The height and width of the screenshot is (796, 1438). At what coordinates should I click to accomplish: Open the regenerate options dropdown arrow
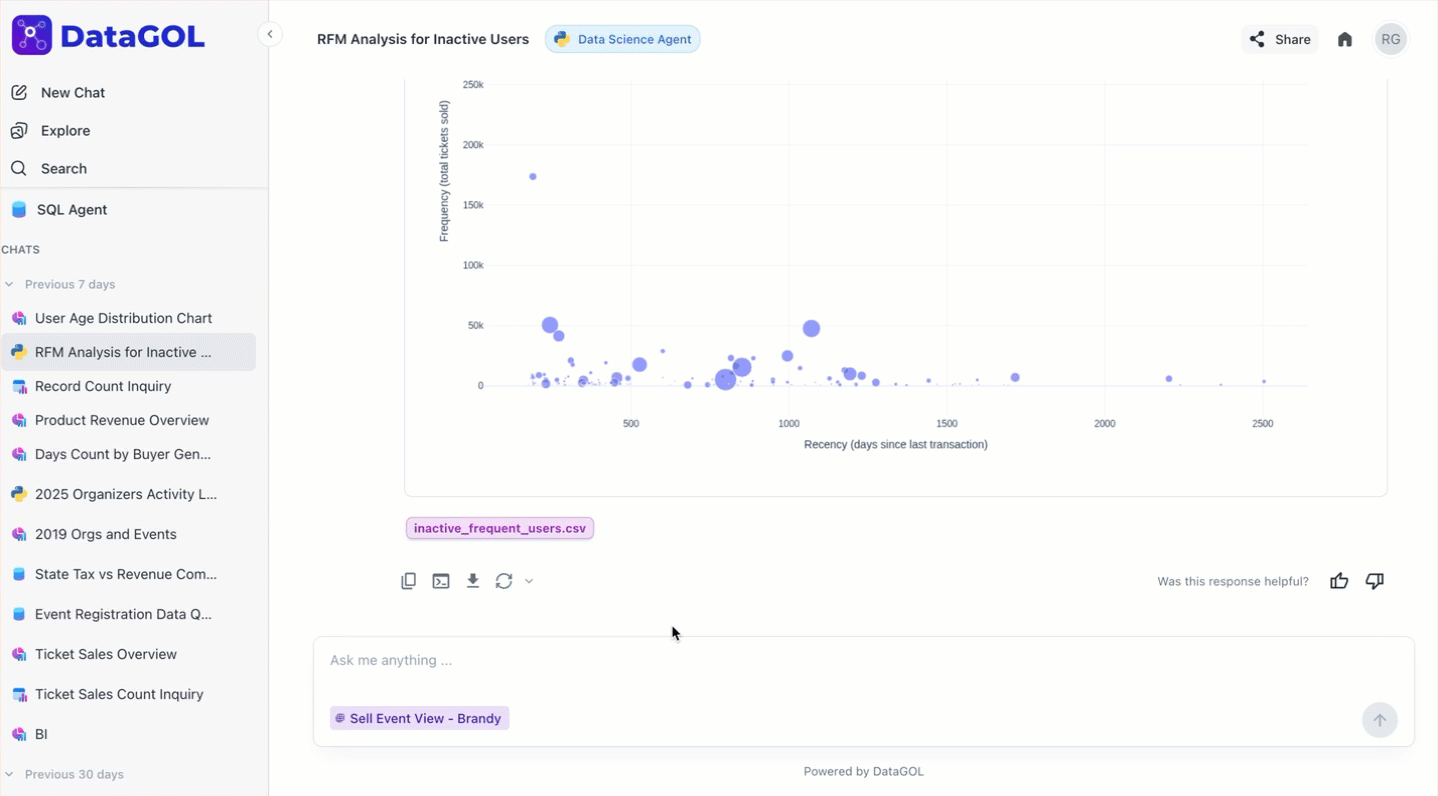coord(529,581)
